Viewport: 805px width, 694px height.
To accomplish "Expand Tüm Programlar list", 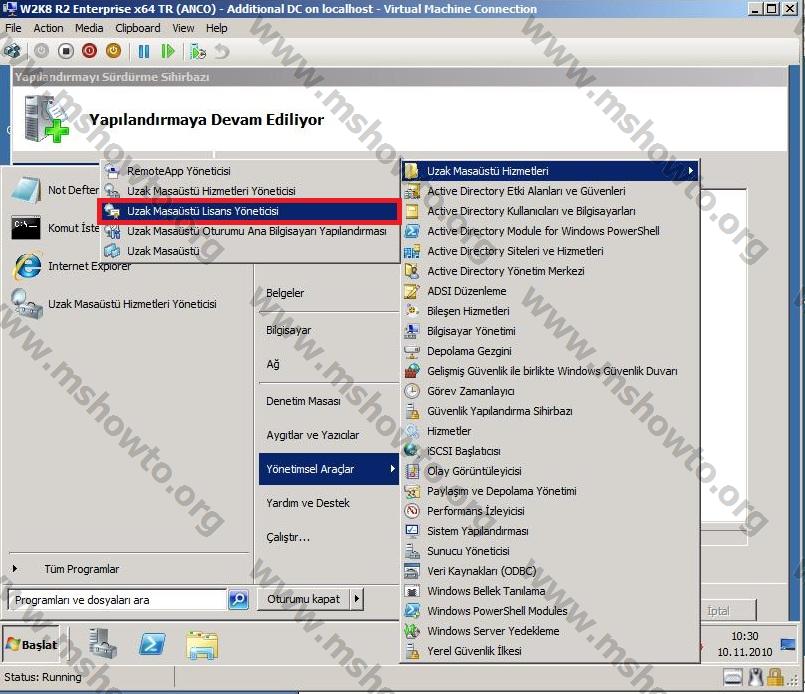I will 80,569.
